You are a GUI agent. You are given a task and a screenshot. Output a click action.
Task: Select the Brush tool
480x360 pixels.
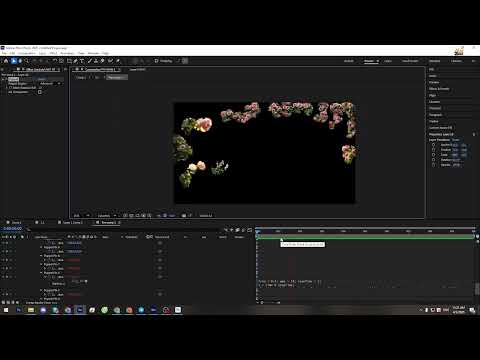pos(90,61)
